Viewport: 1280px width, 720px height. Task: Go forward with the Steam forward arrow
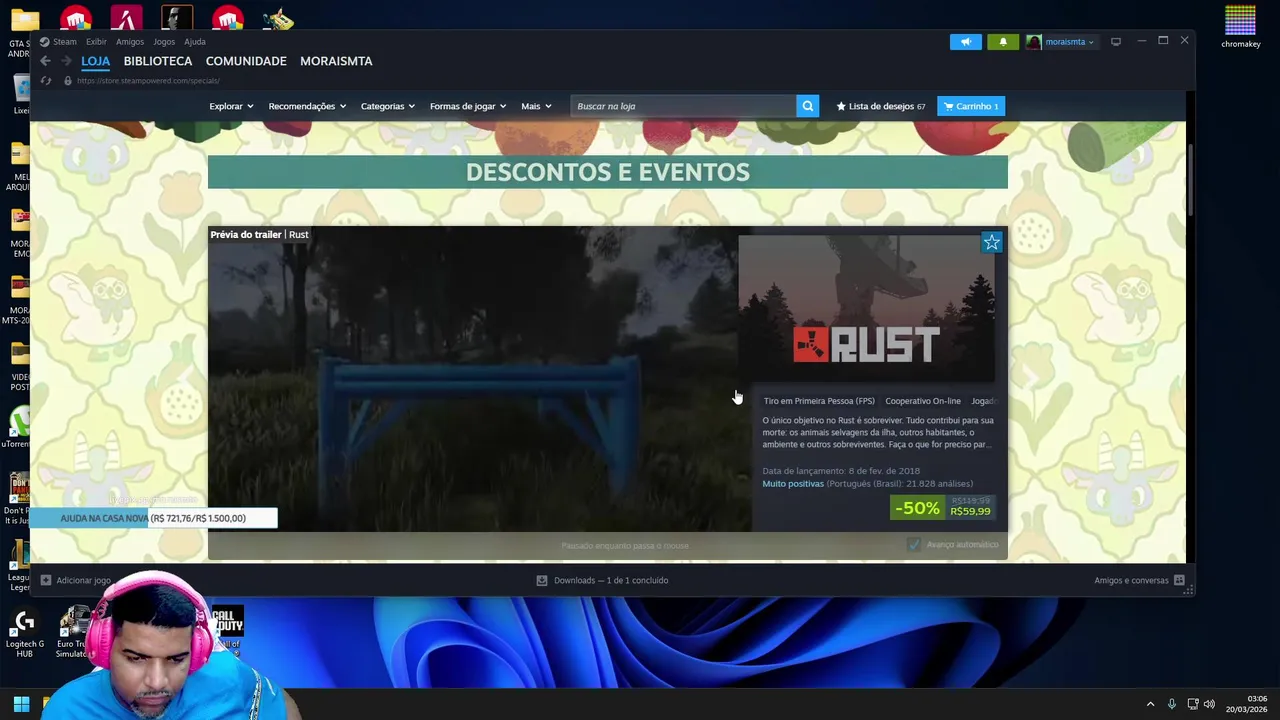click(x=67, y=61)
